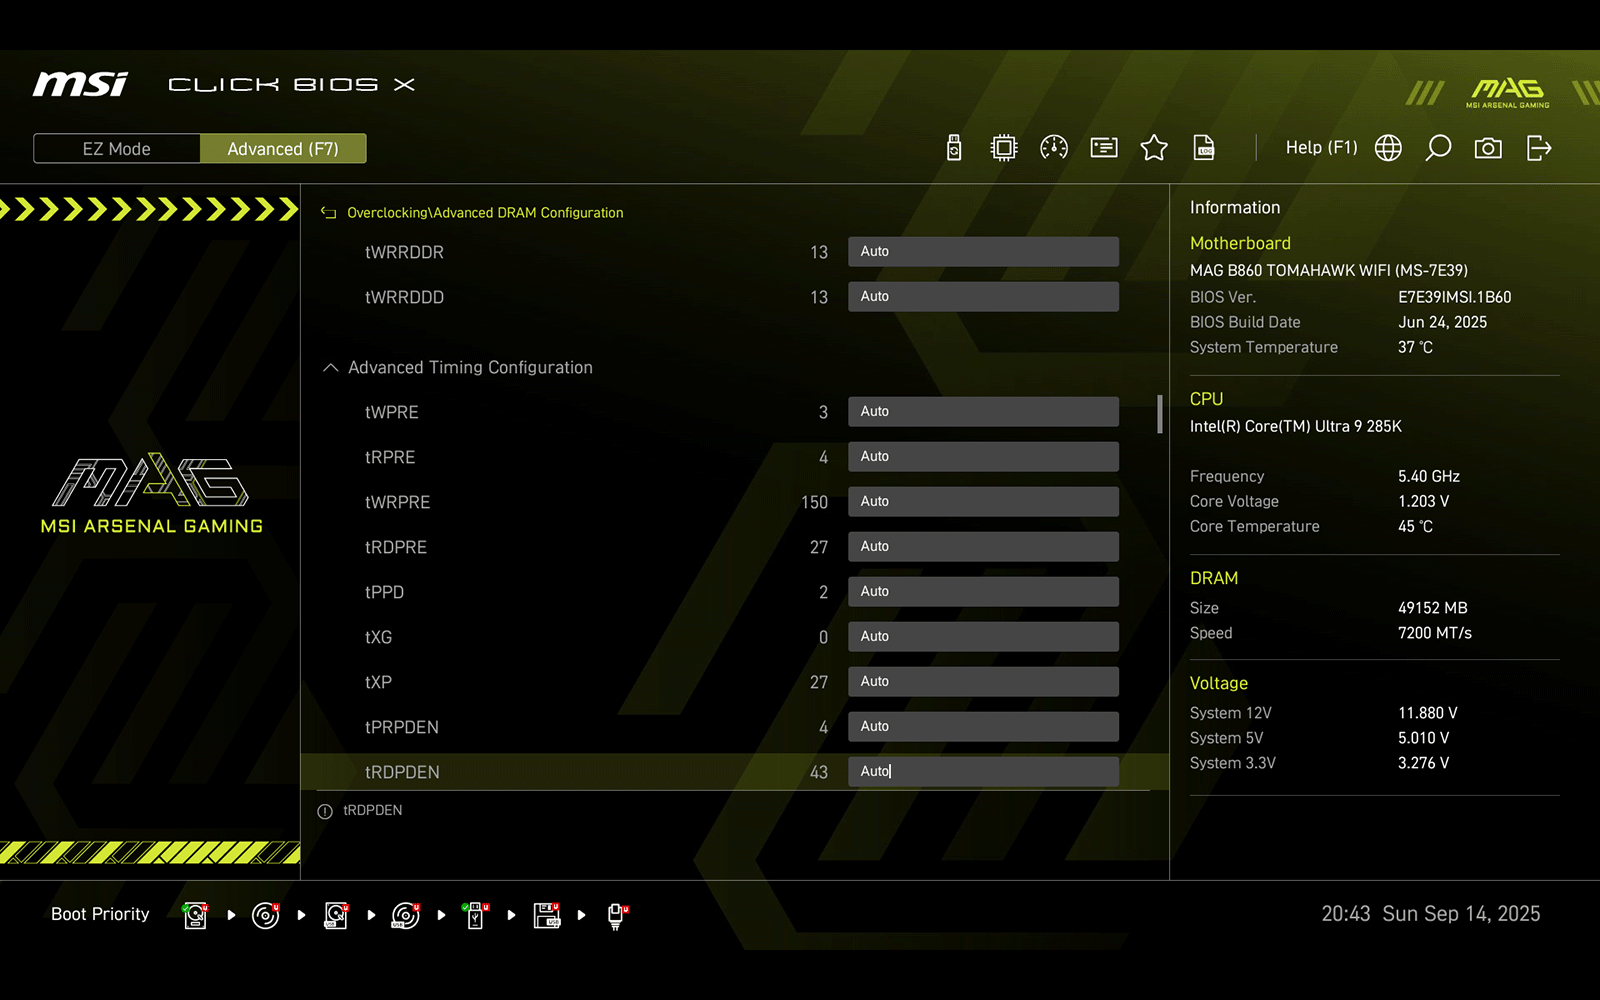The height and width of the screenshot is (1000, 1600).
Task: Click the info icon beside tRDPDEN description
Action: pos(325,811)
